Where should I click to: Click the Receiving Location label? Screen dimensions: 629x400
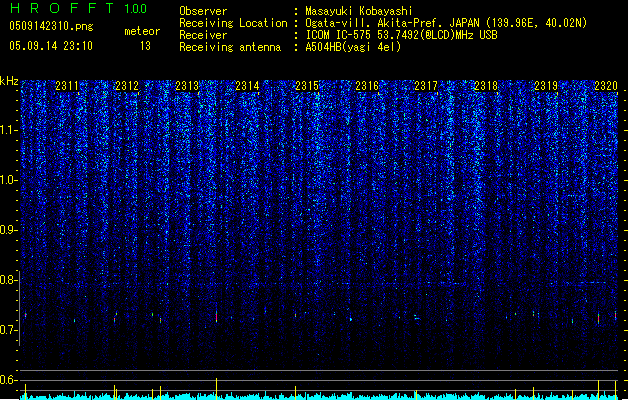click(233, 23)
